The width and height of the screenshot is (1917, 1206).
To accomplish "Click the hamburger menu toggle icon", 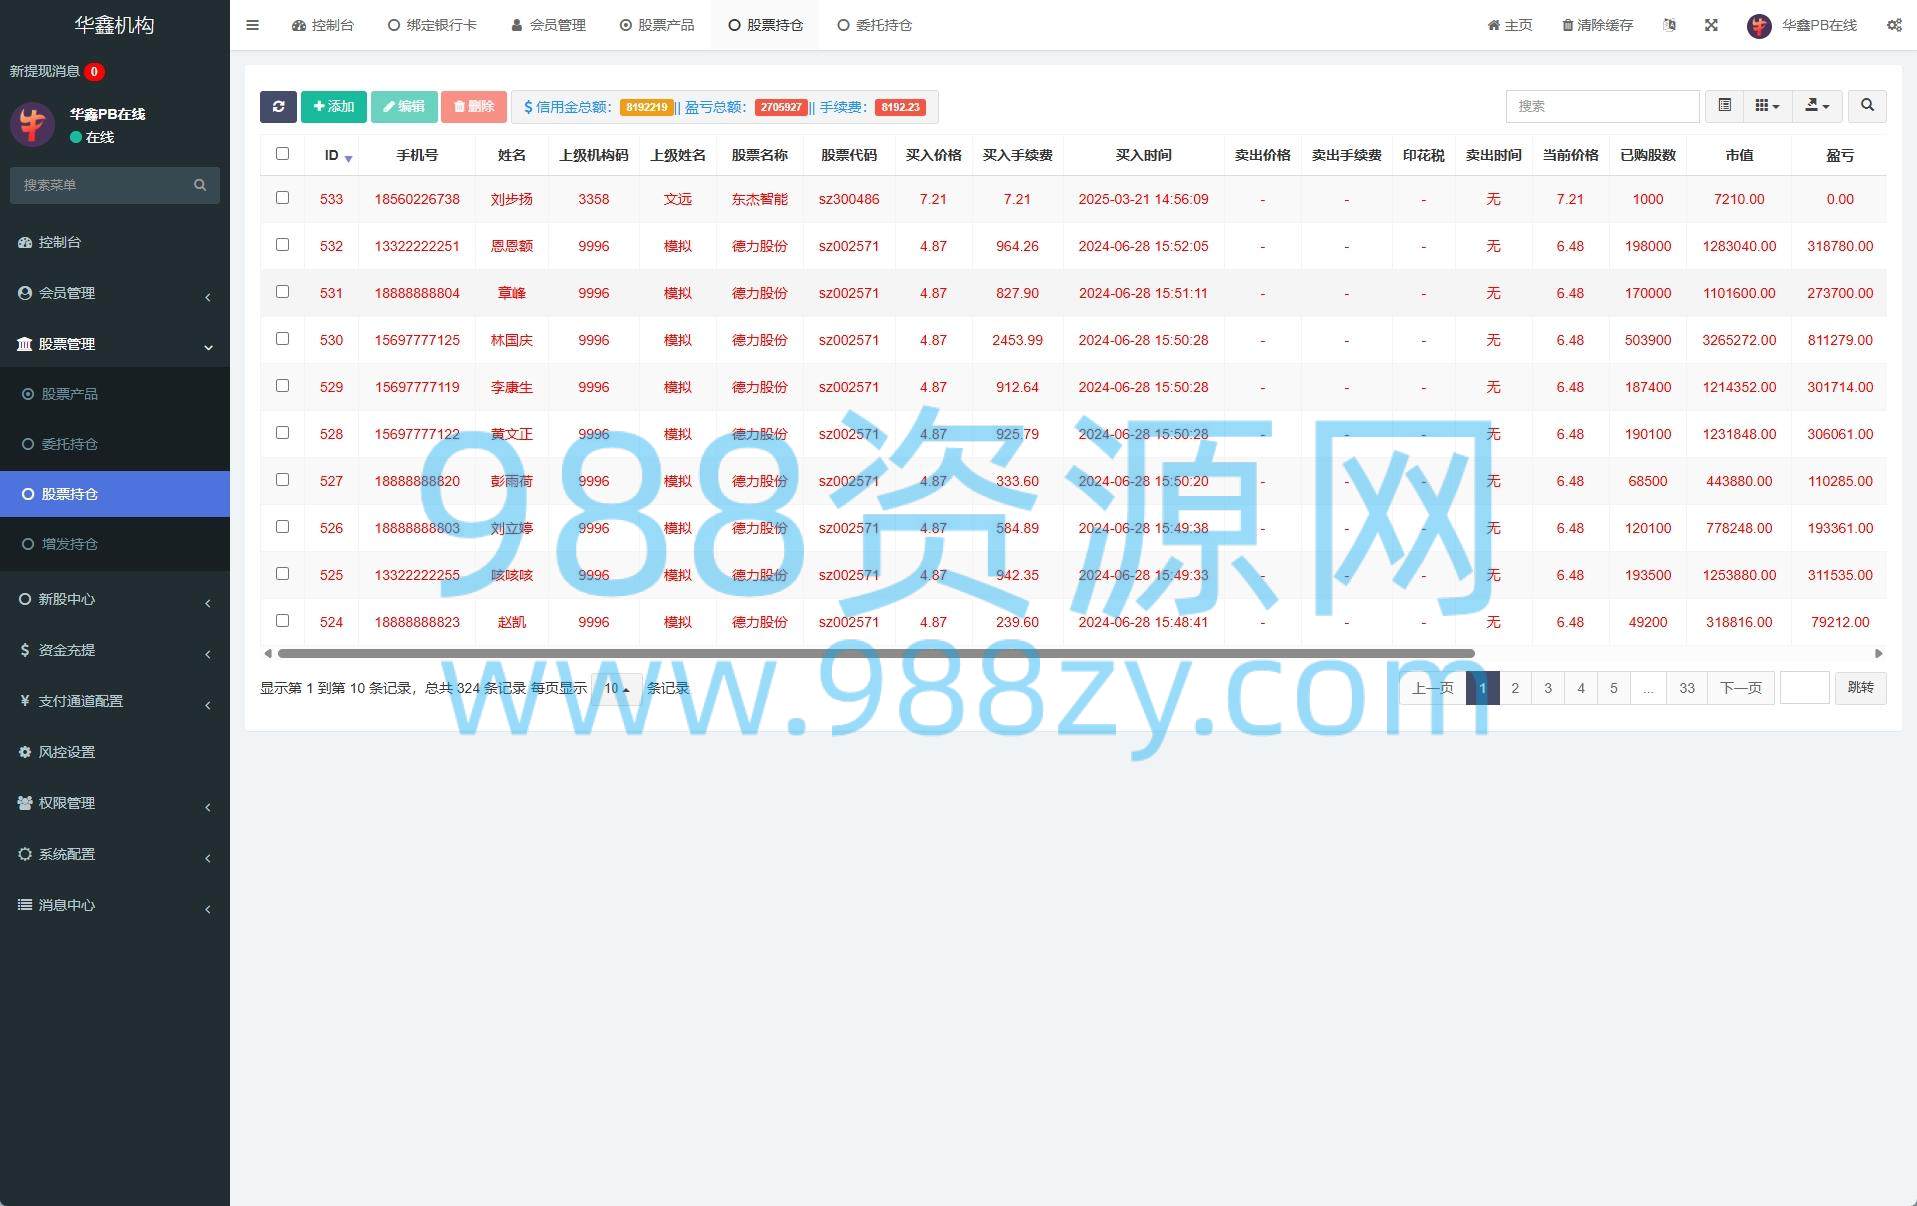I will pyautogui.click(x=252, y=25).
